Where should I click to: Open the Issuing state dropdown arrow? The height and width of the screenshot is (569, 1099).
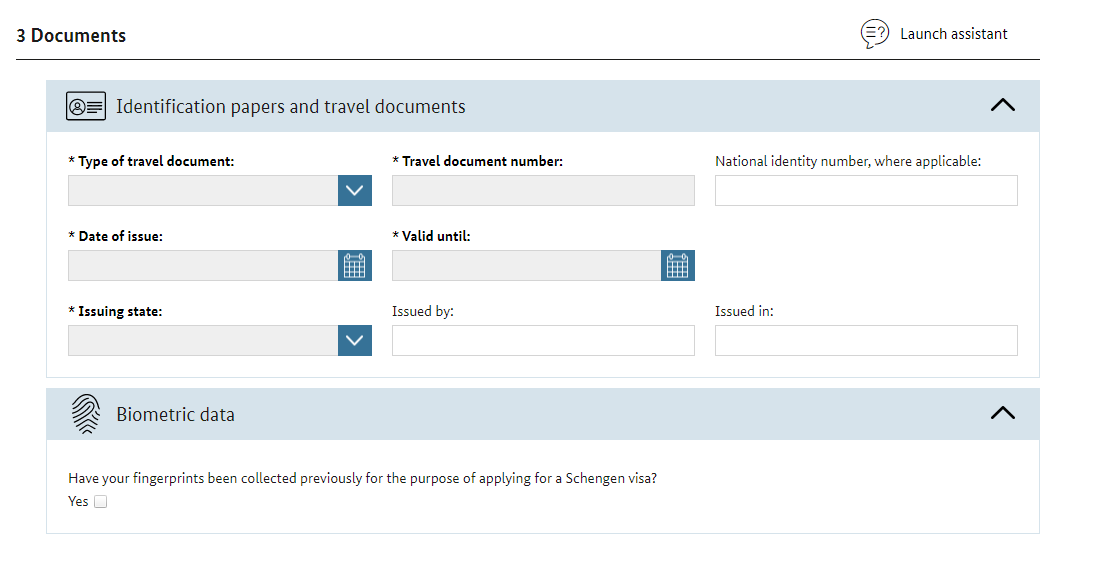point(355,341)
